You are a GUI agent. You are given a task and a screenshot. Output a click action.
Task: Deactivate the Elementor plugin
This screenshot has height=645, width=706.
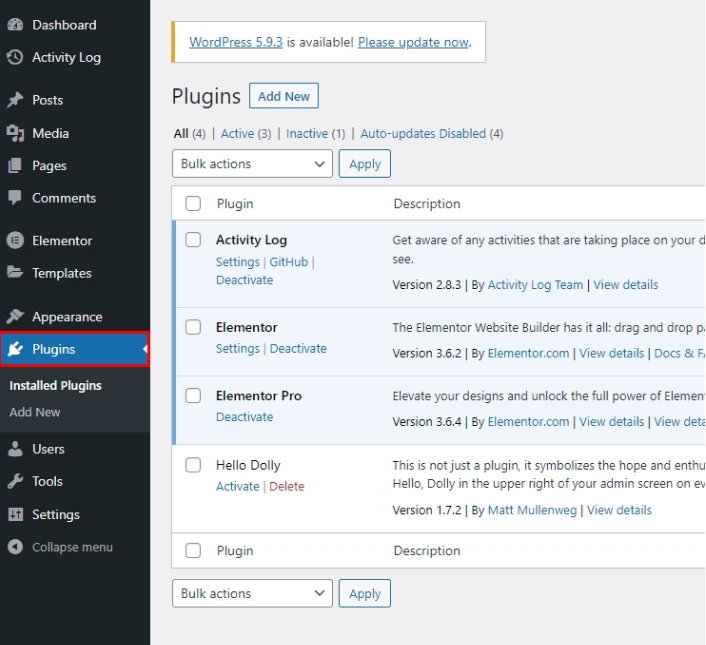pos(298,348)
